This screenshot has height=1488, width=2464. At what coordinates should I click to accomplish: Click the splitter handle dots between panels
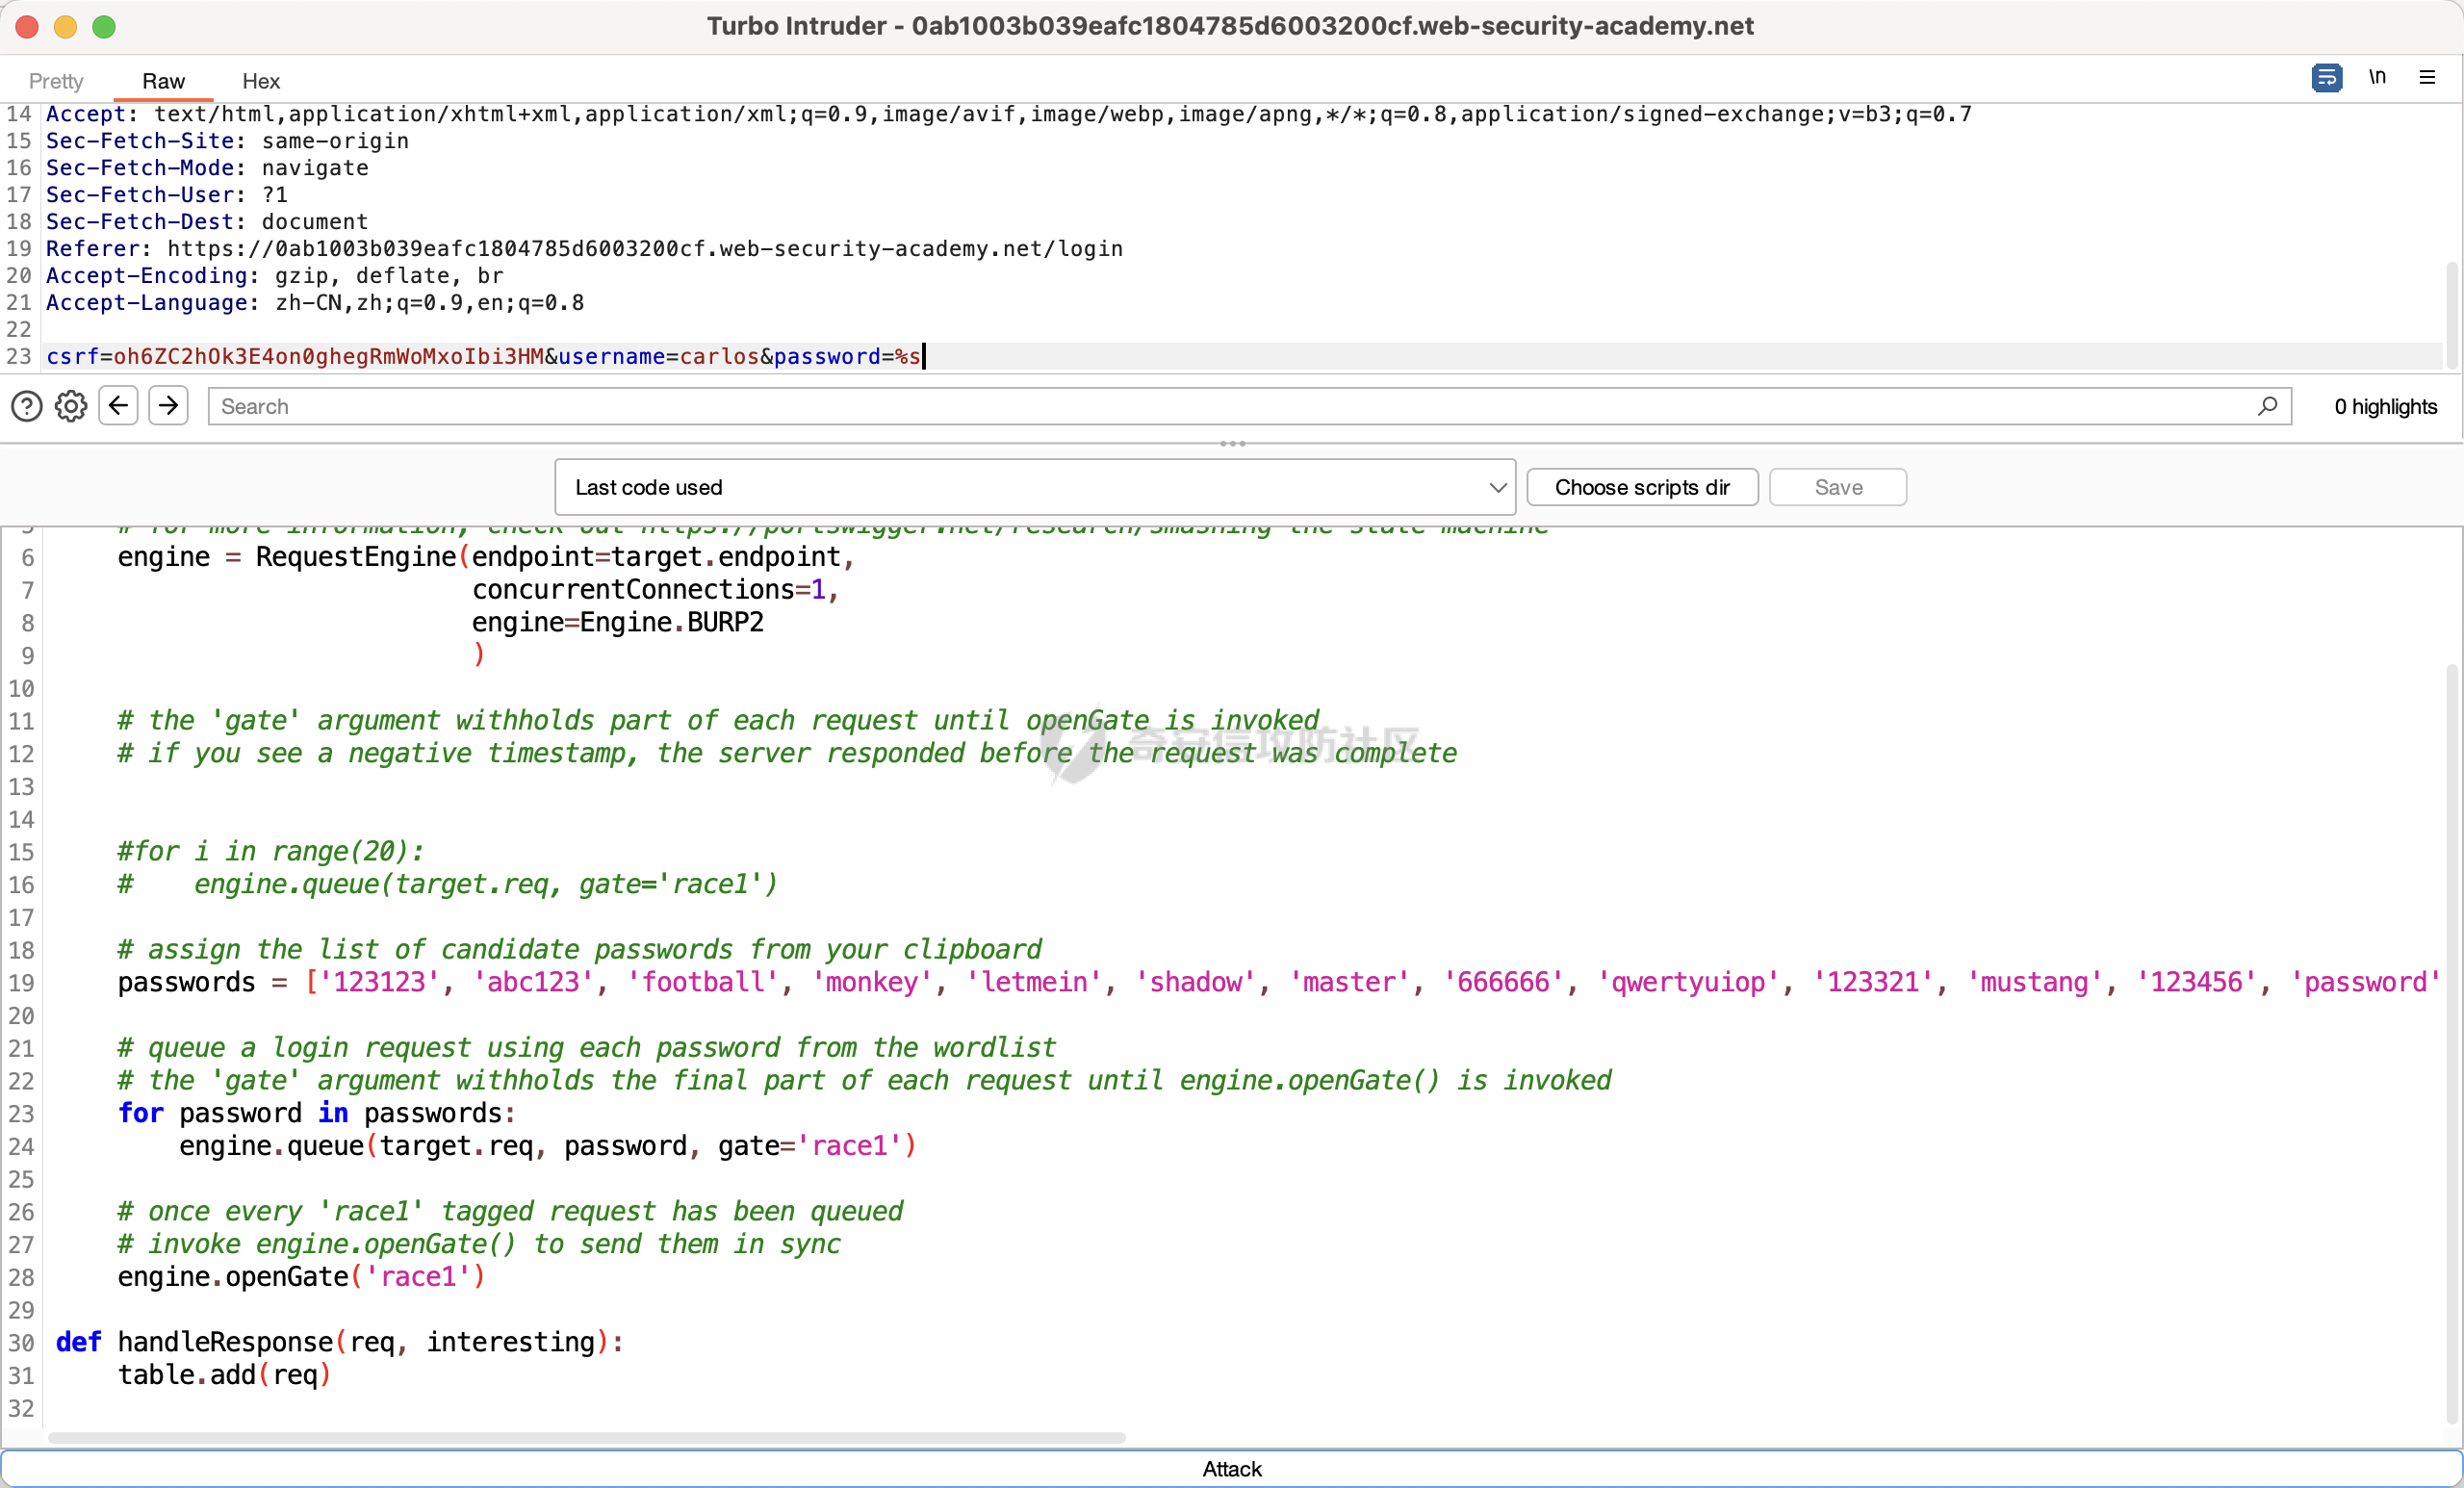[x=1232, y=443]
